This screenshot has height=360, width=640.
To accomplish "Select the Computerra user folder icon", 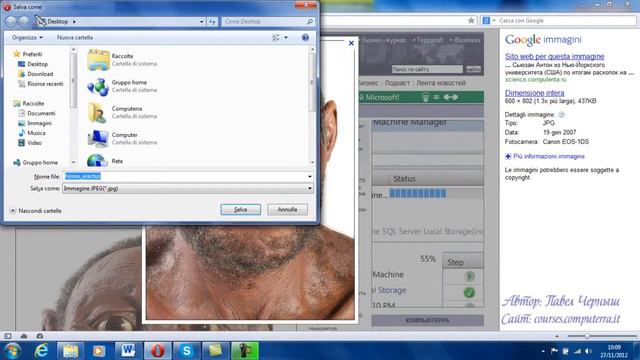I will [98, 112].
